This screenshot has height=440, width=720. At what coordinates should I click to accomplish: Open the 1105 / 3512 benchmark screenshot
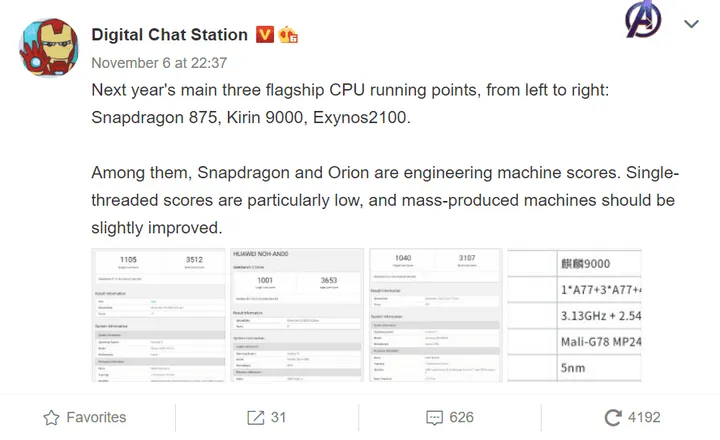[x=158, y=315]
